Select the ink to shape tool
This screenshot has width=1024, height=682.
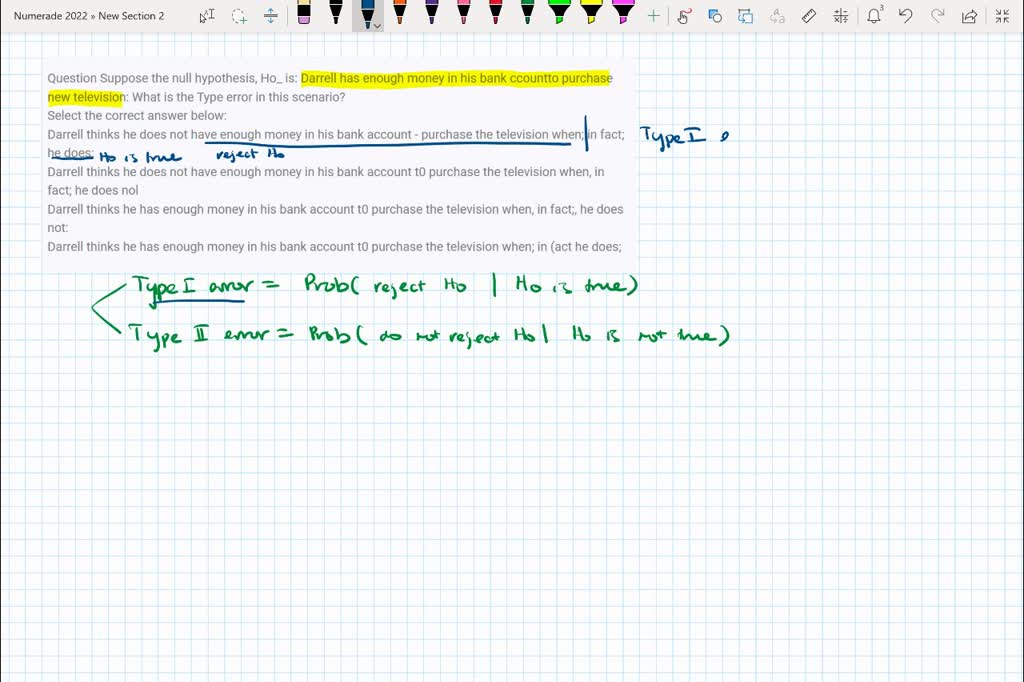(714, 15)
